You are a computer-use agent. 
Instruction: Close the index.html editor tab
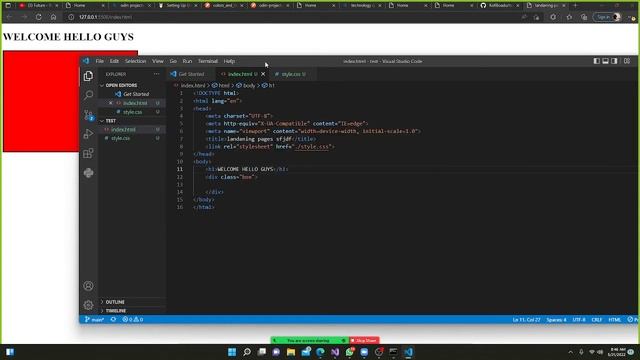(263, 74)
